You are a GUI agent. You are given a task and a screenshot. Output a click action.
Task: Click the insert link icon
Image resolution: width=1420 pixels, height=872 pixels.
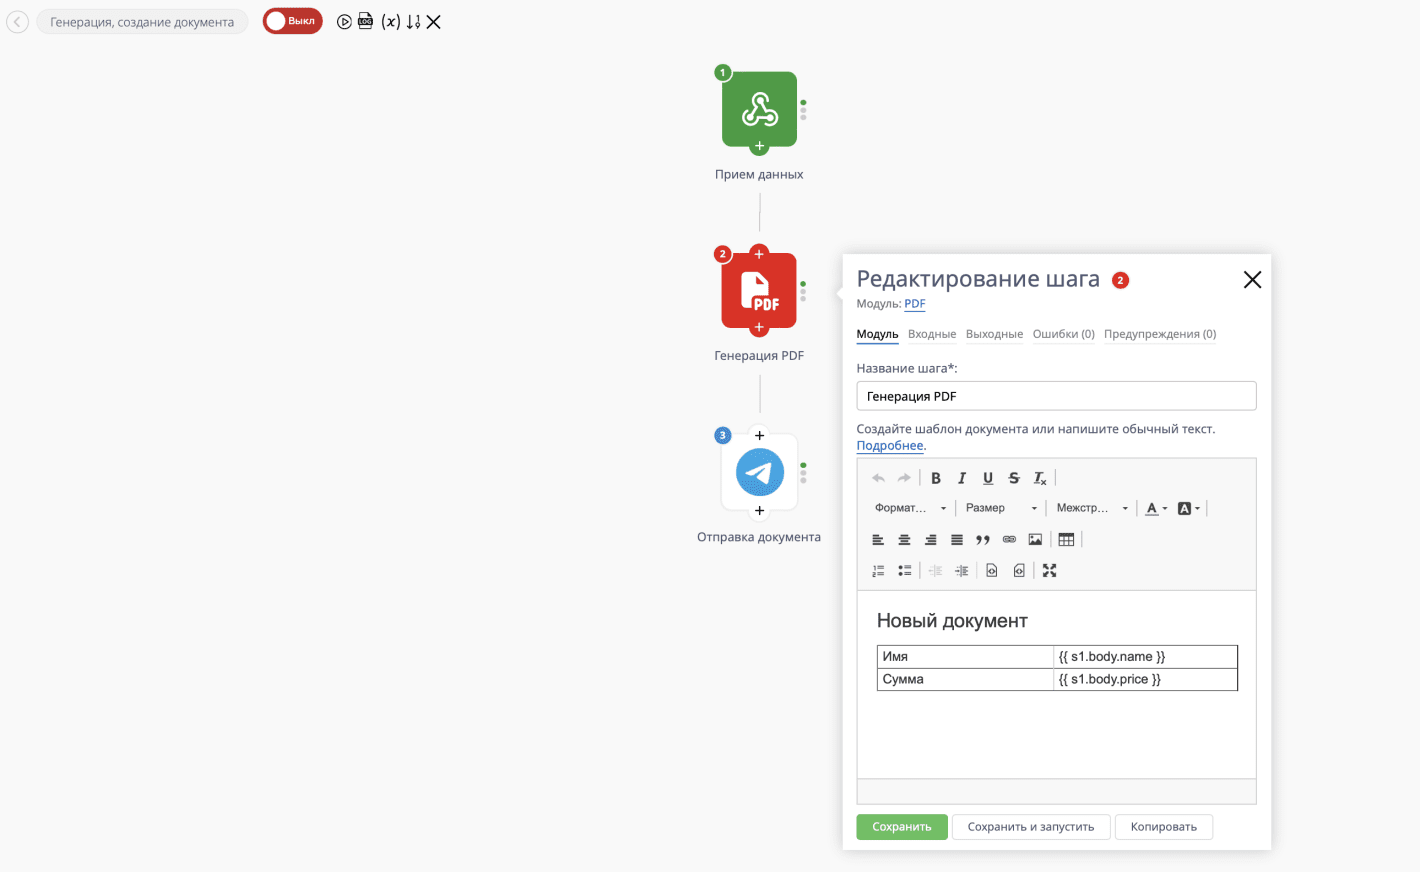point(1009,540)
